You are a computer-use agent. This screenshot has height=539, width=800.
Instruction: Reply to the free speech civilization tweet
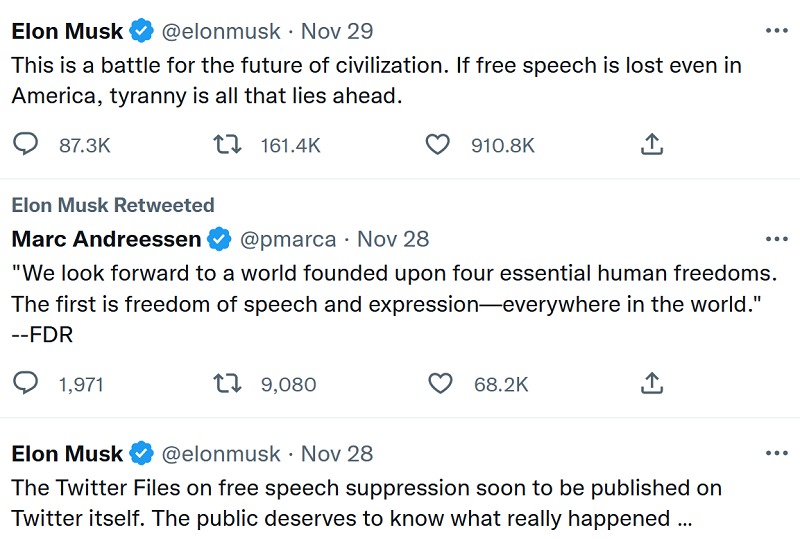pyautogui.click(x=25, y=145)
